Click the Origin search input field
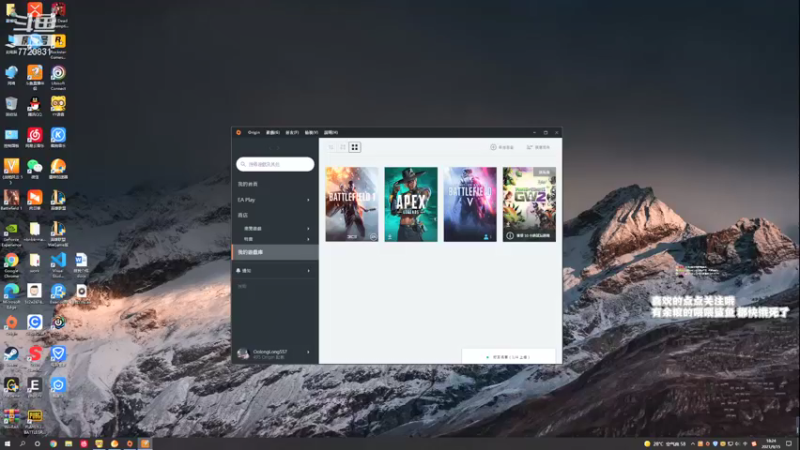Viewport: 800px width, 450px height. 275,164
